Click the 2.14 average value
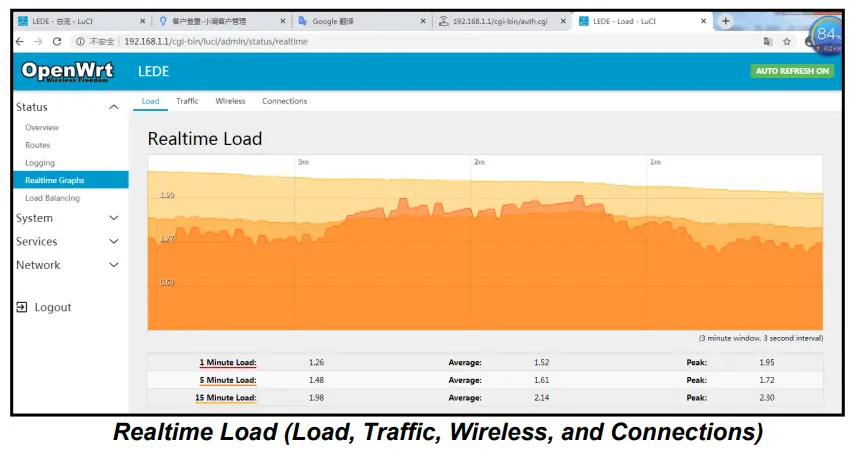The image size is (854, 460). click(x=541, y=398)
